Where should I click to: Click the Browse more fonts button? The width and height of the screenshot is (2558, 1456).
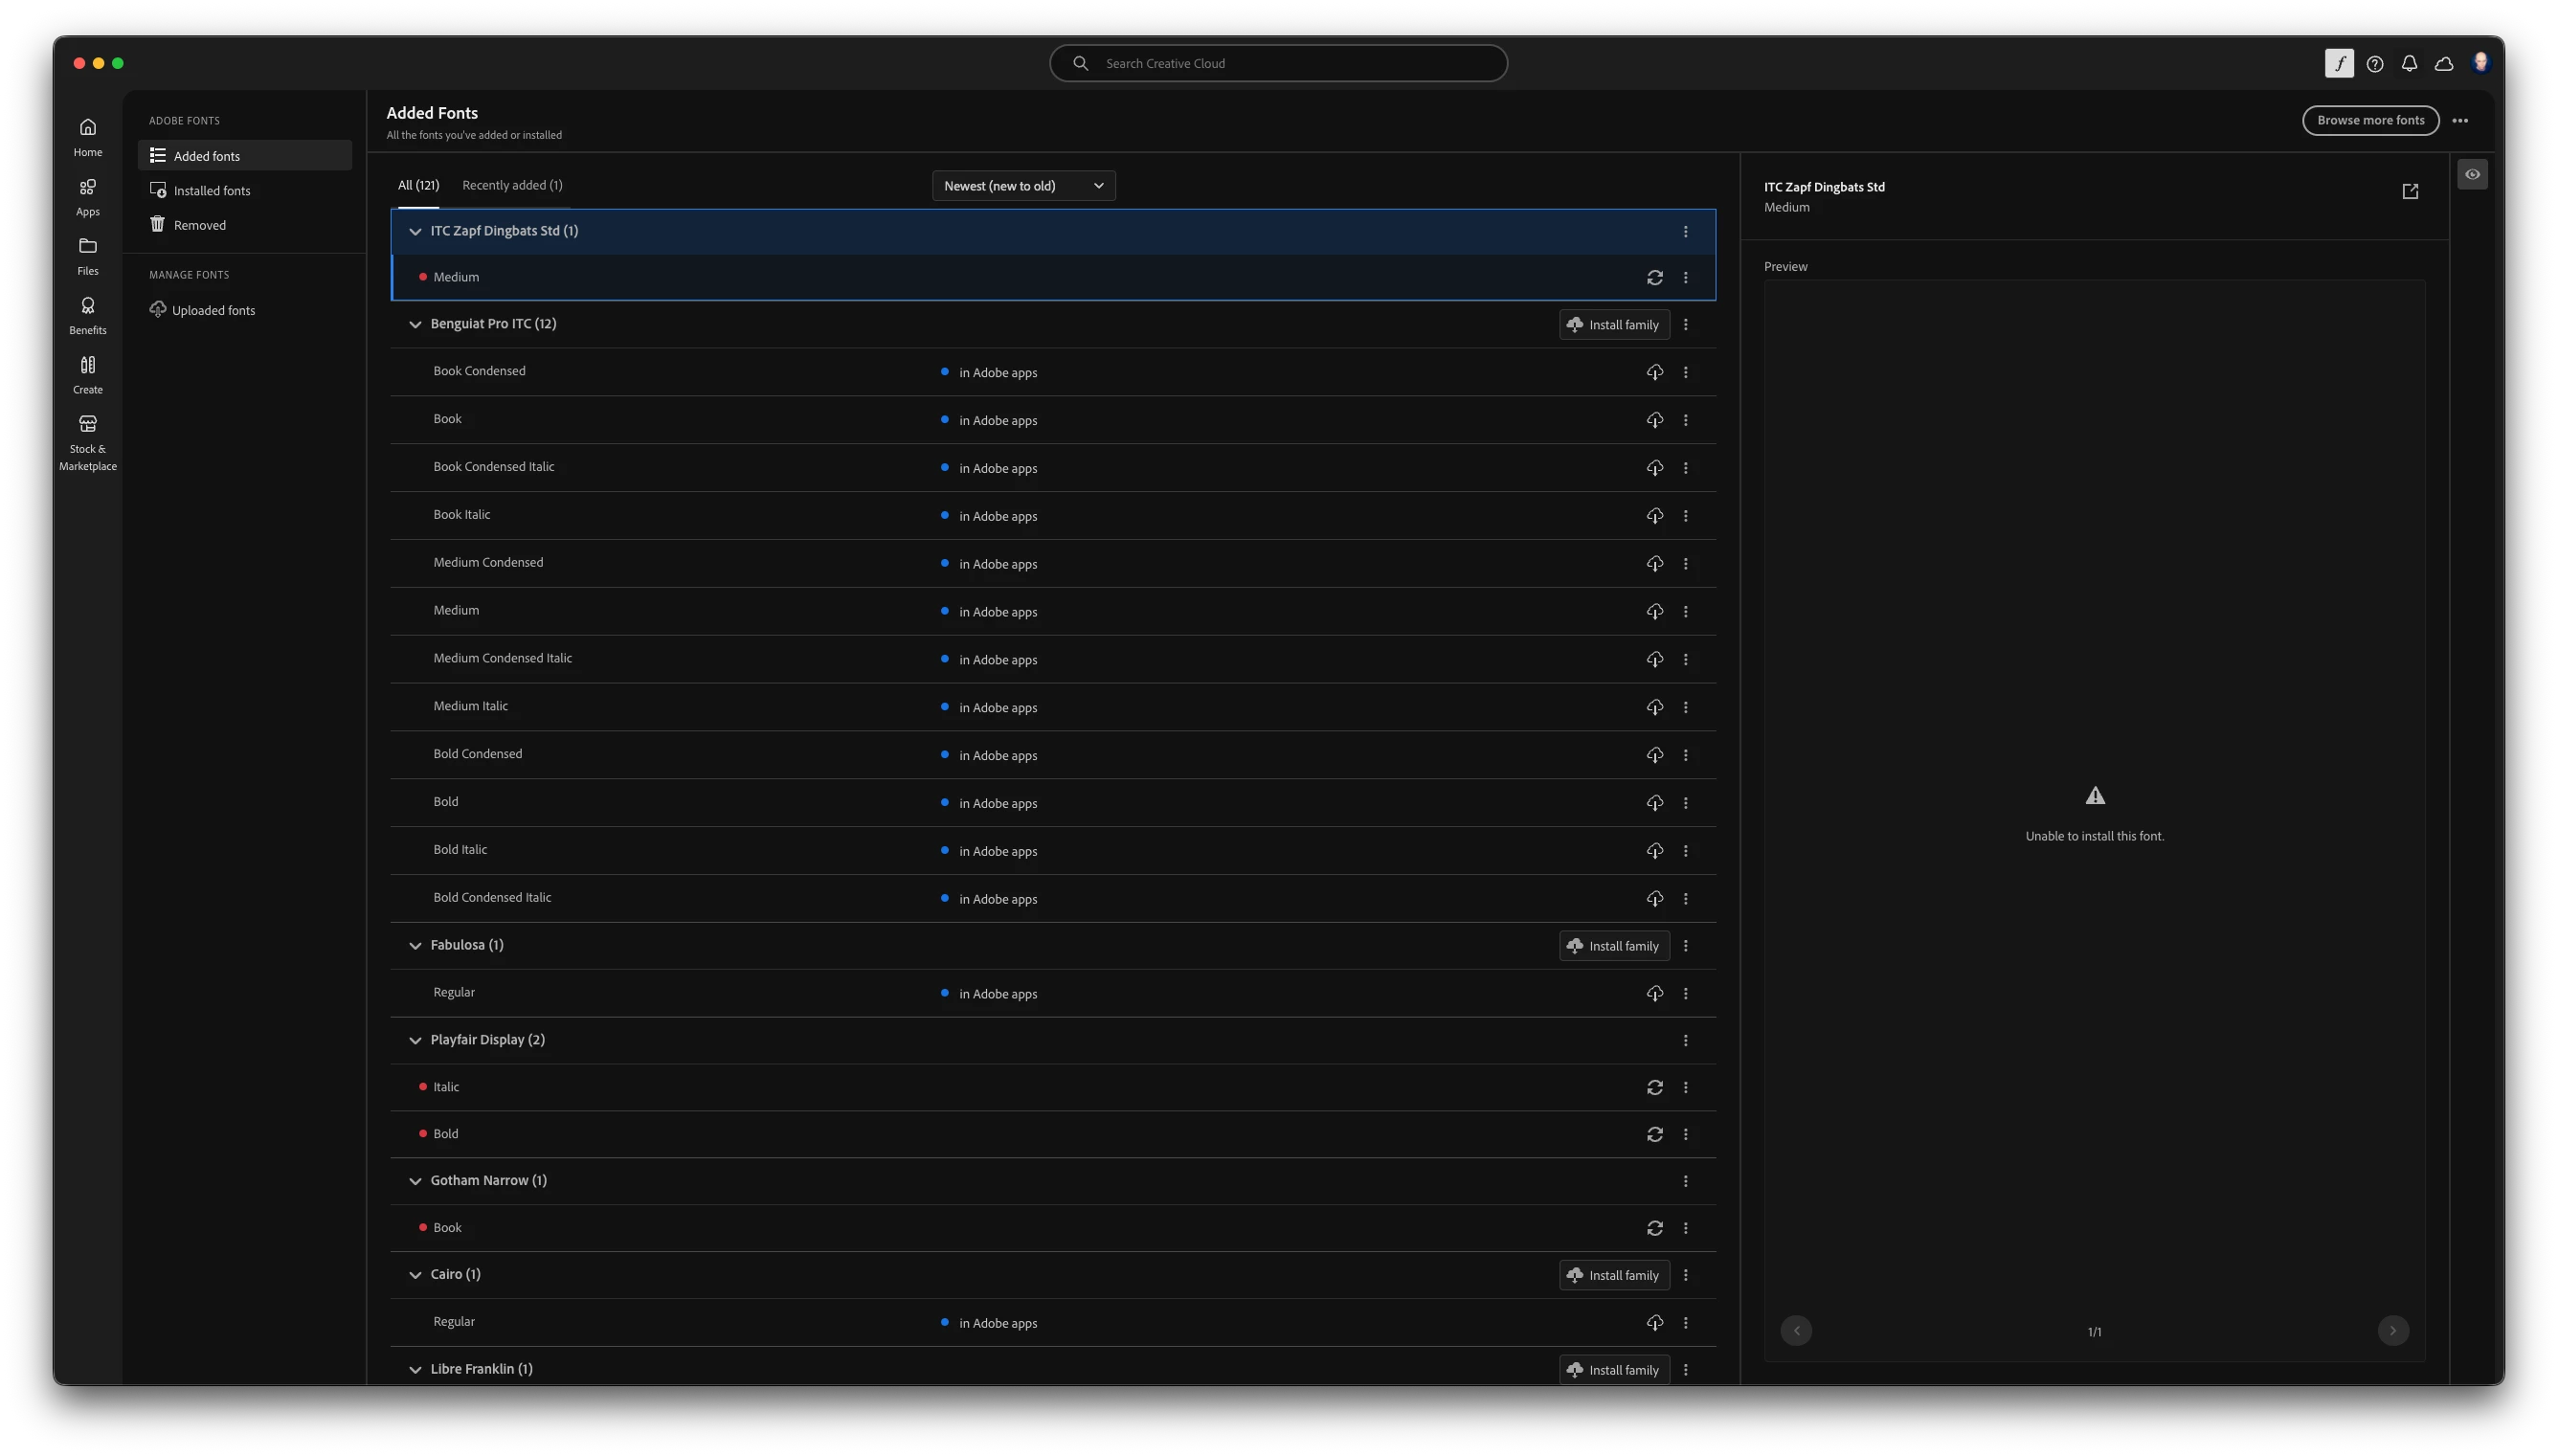[2370, 120]
